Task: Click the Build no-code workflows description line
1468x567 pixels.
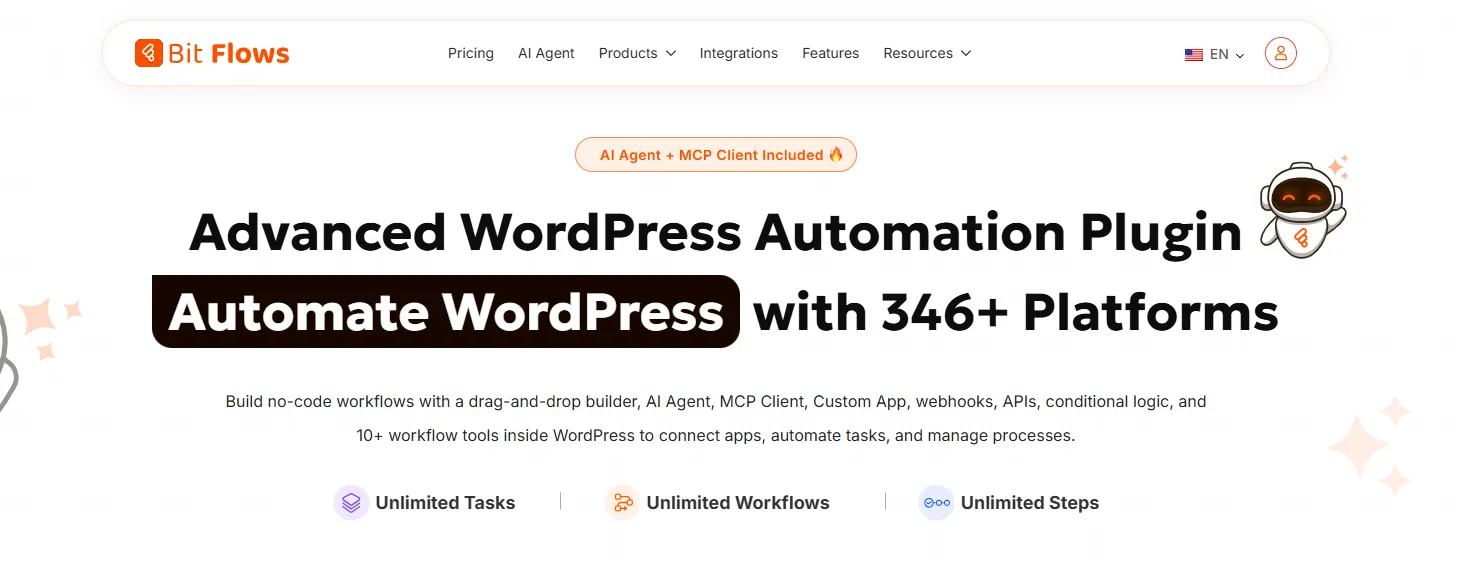Action: (x=716, y=402)
